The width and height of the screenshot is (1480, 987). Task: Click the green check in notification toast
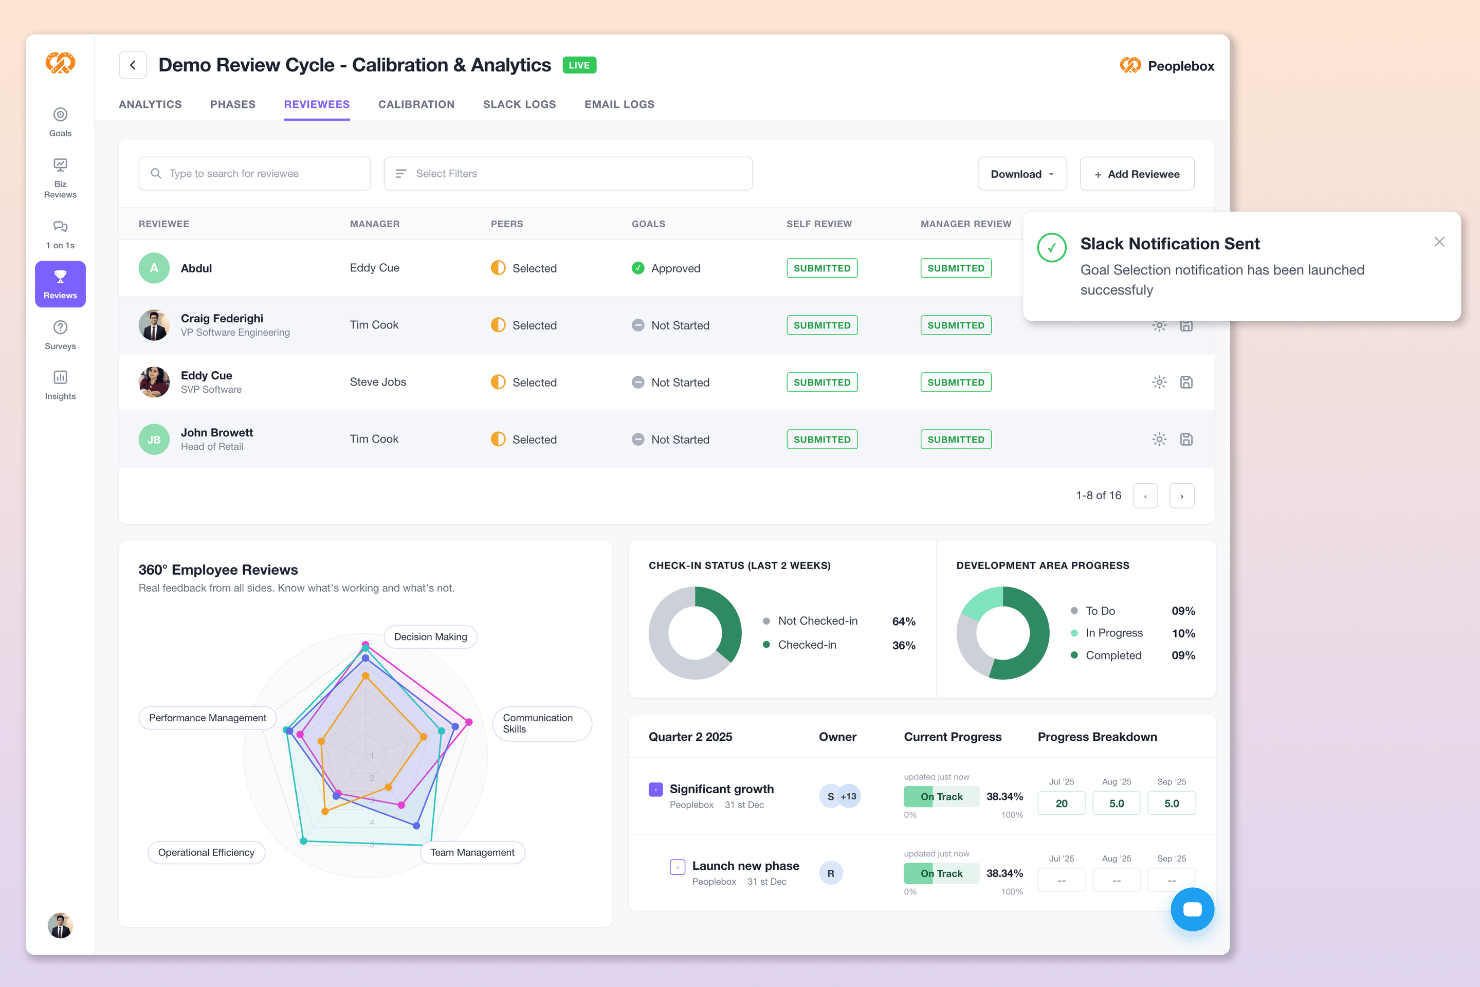1052,247
